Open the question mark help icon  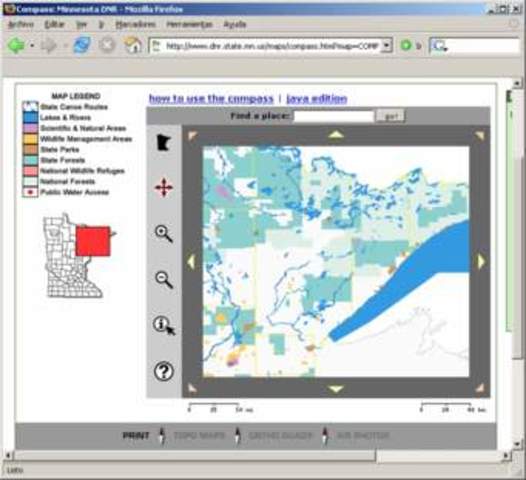tap(164, 371)
